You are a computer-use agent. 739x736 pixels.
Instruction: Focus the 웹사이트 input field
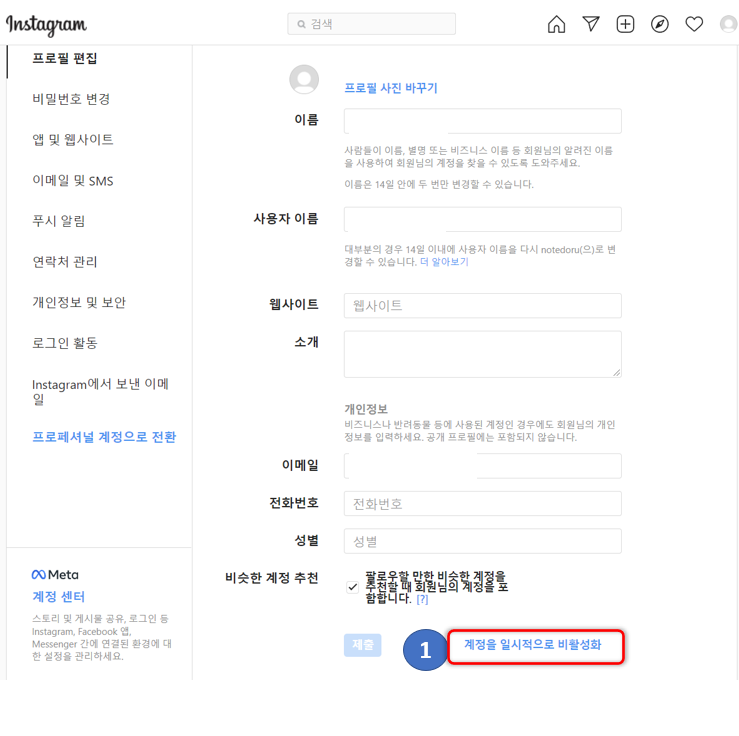(483, 305)
